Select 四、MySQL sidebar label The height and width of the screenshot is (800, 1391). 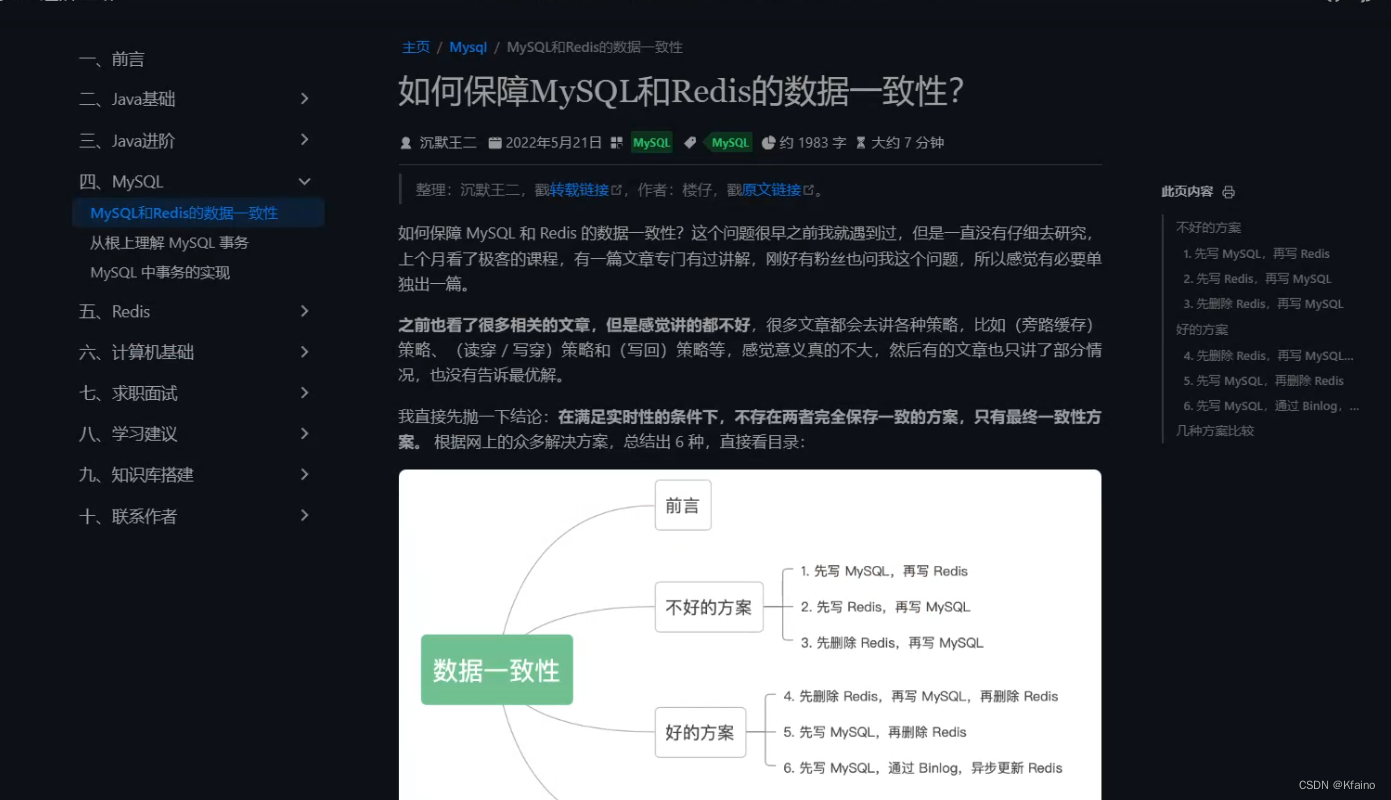coord(121,182)
